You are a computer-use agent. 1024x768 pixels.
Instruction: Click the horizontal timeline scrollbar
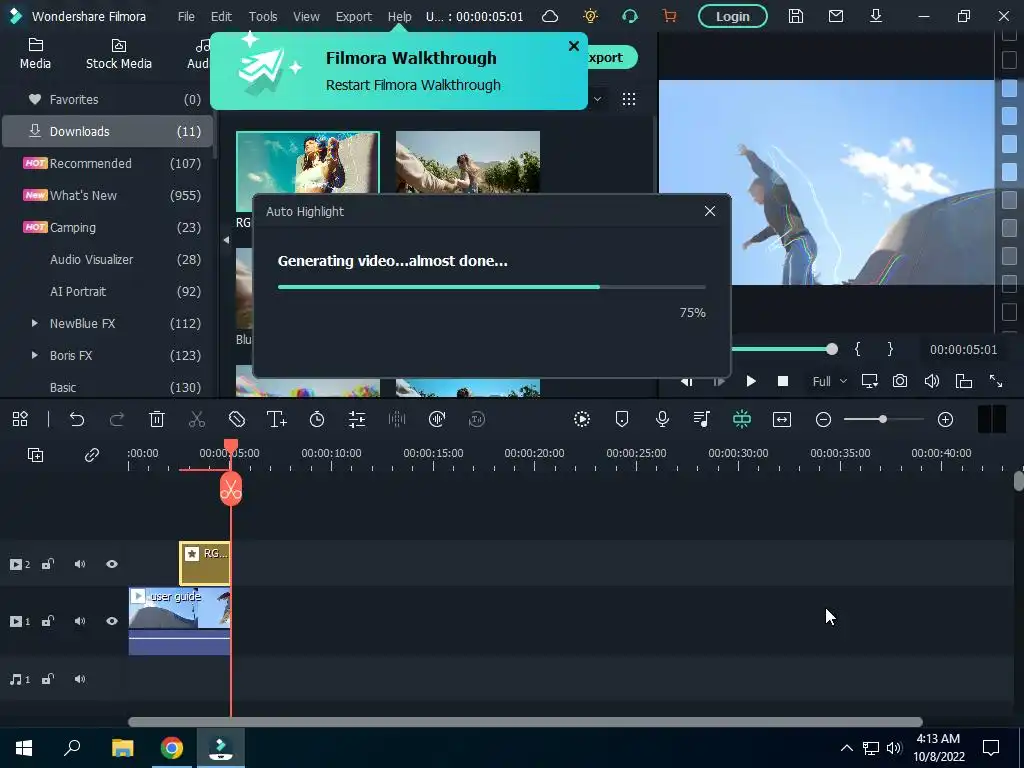[x=525, y=722]
